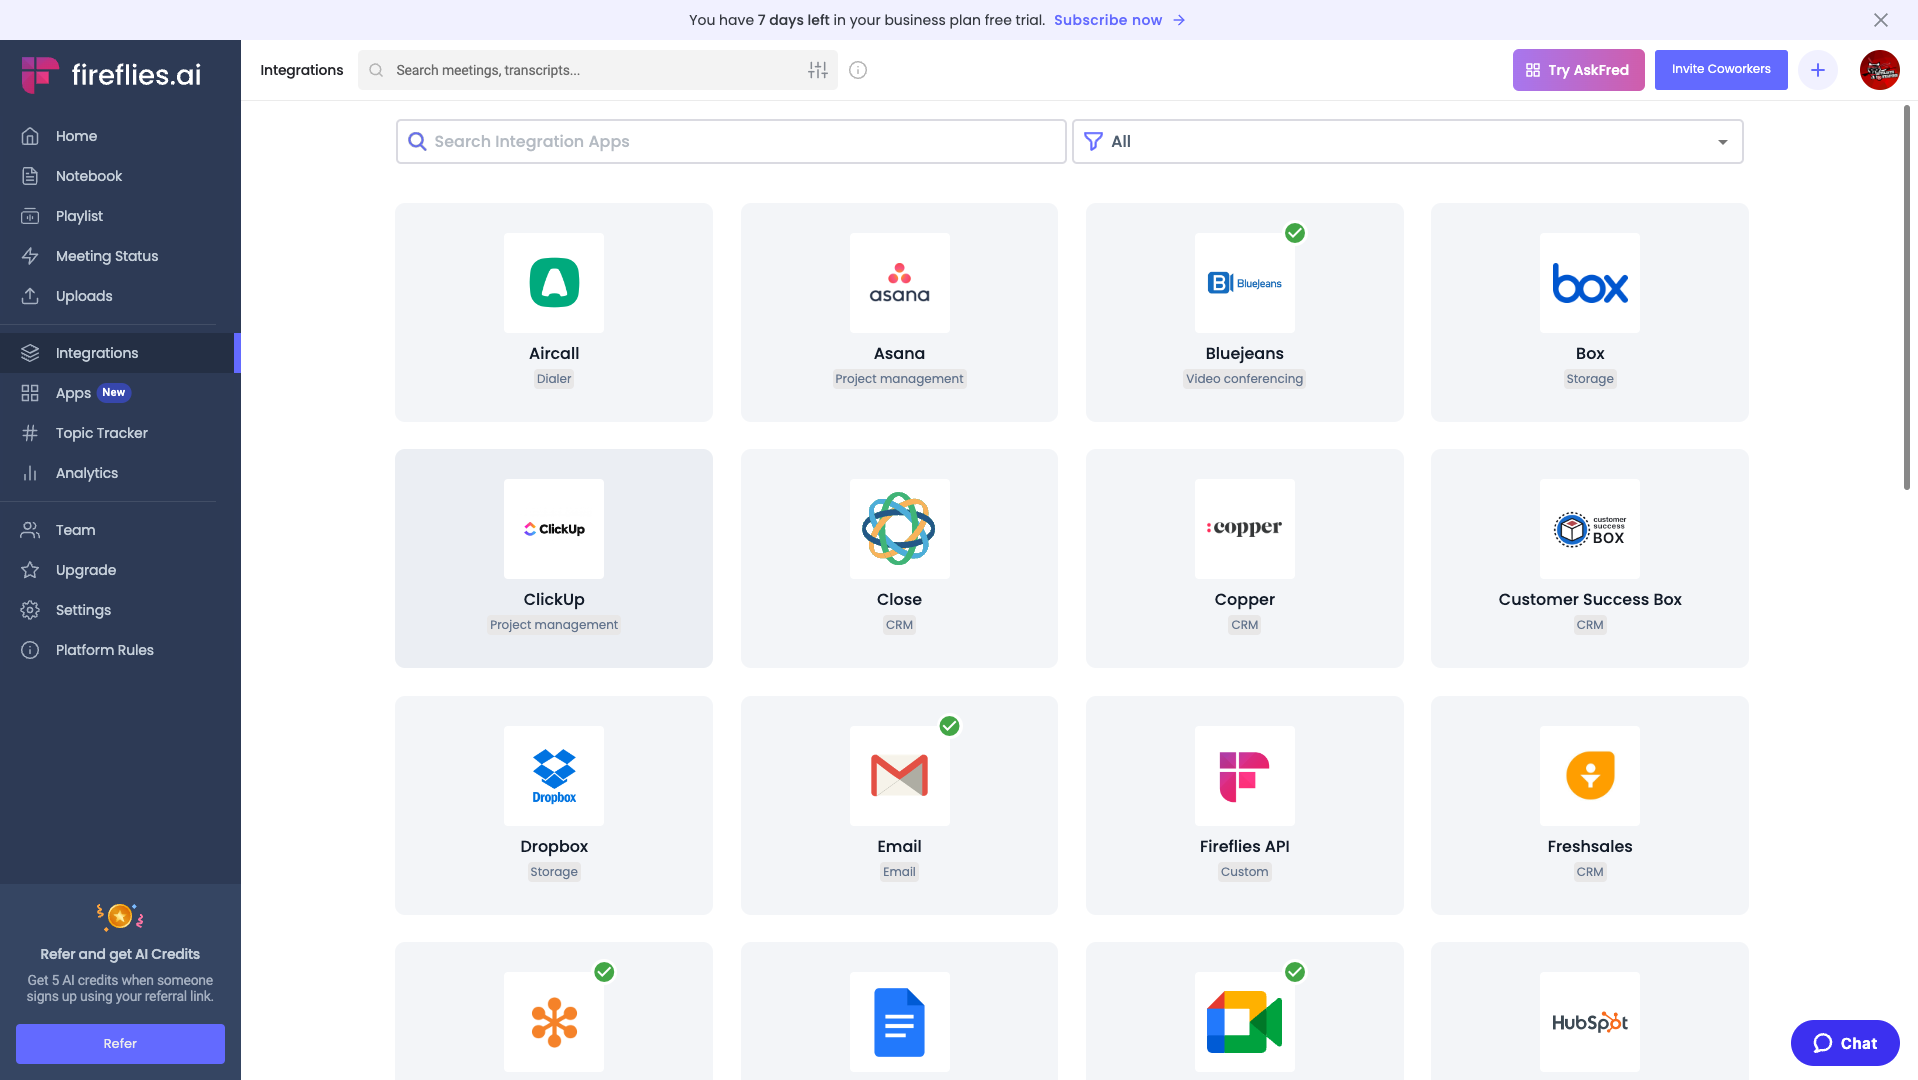Screen dimensions: 1918x1080
Task: Open the Uploads page
Action: pyautogui.click(x=83, y=296)
